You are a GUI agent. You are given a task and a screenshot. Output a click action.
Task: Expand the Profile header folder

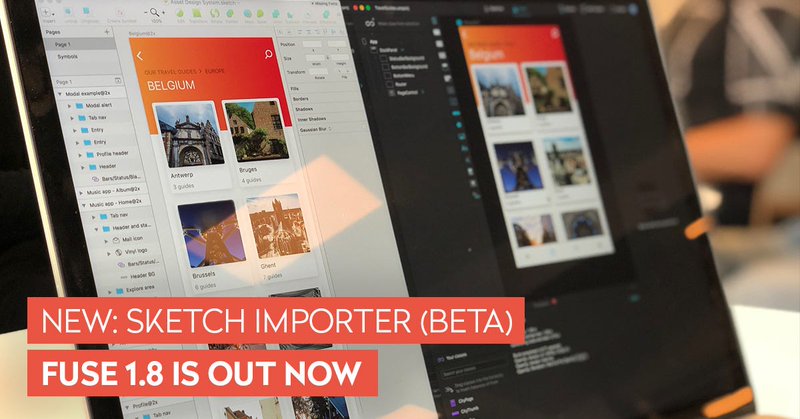(80, 155)
